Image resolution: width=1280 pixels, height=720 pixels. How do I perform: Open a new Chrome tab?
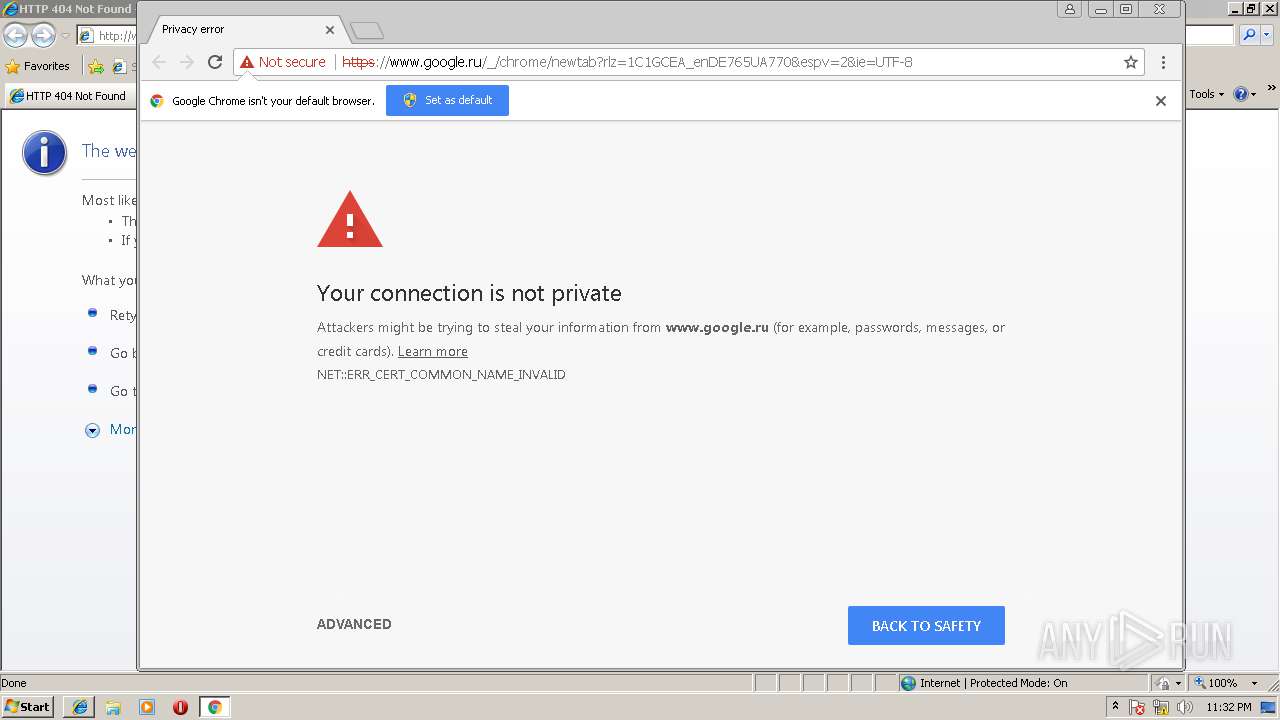[x=367, y=31]
